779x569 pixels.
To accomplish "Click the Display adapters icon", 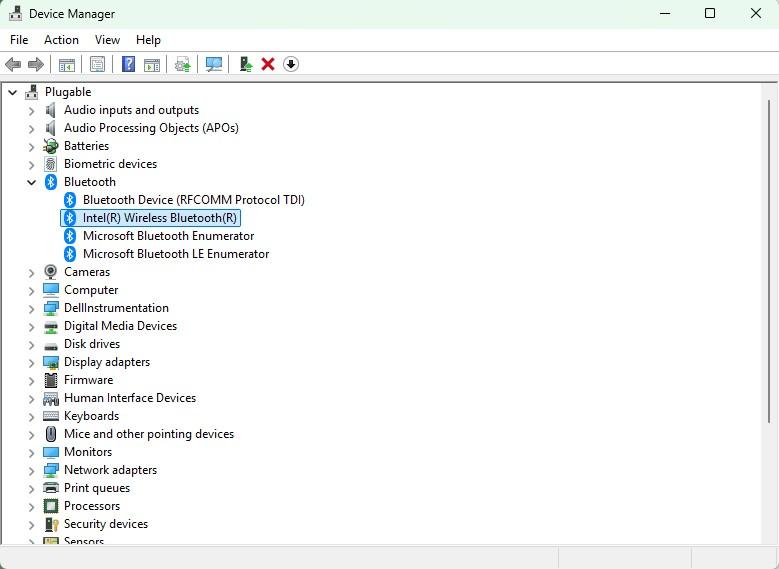I will click(51, 362).
